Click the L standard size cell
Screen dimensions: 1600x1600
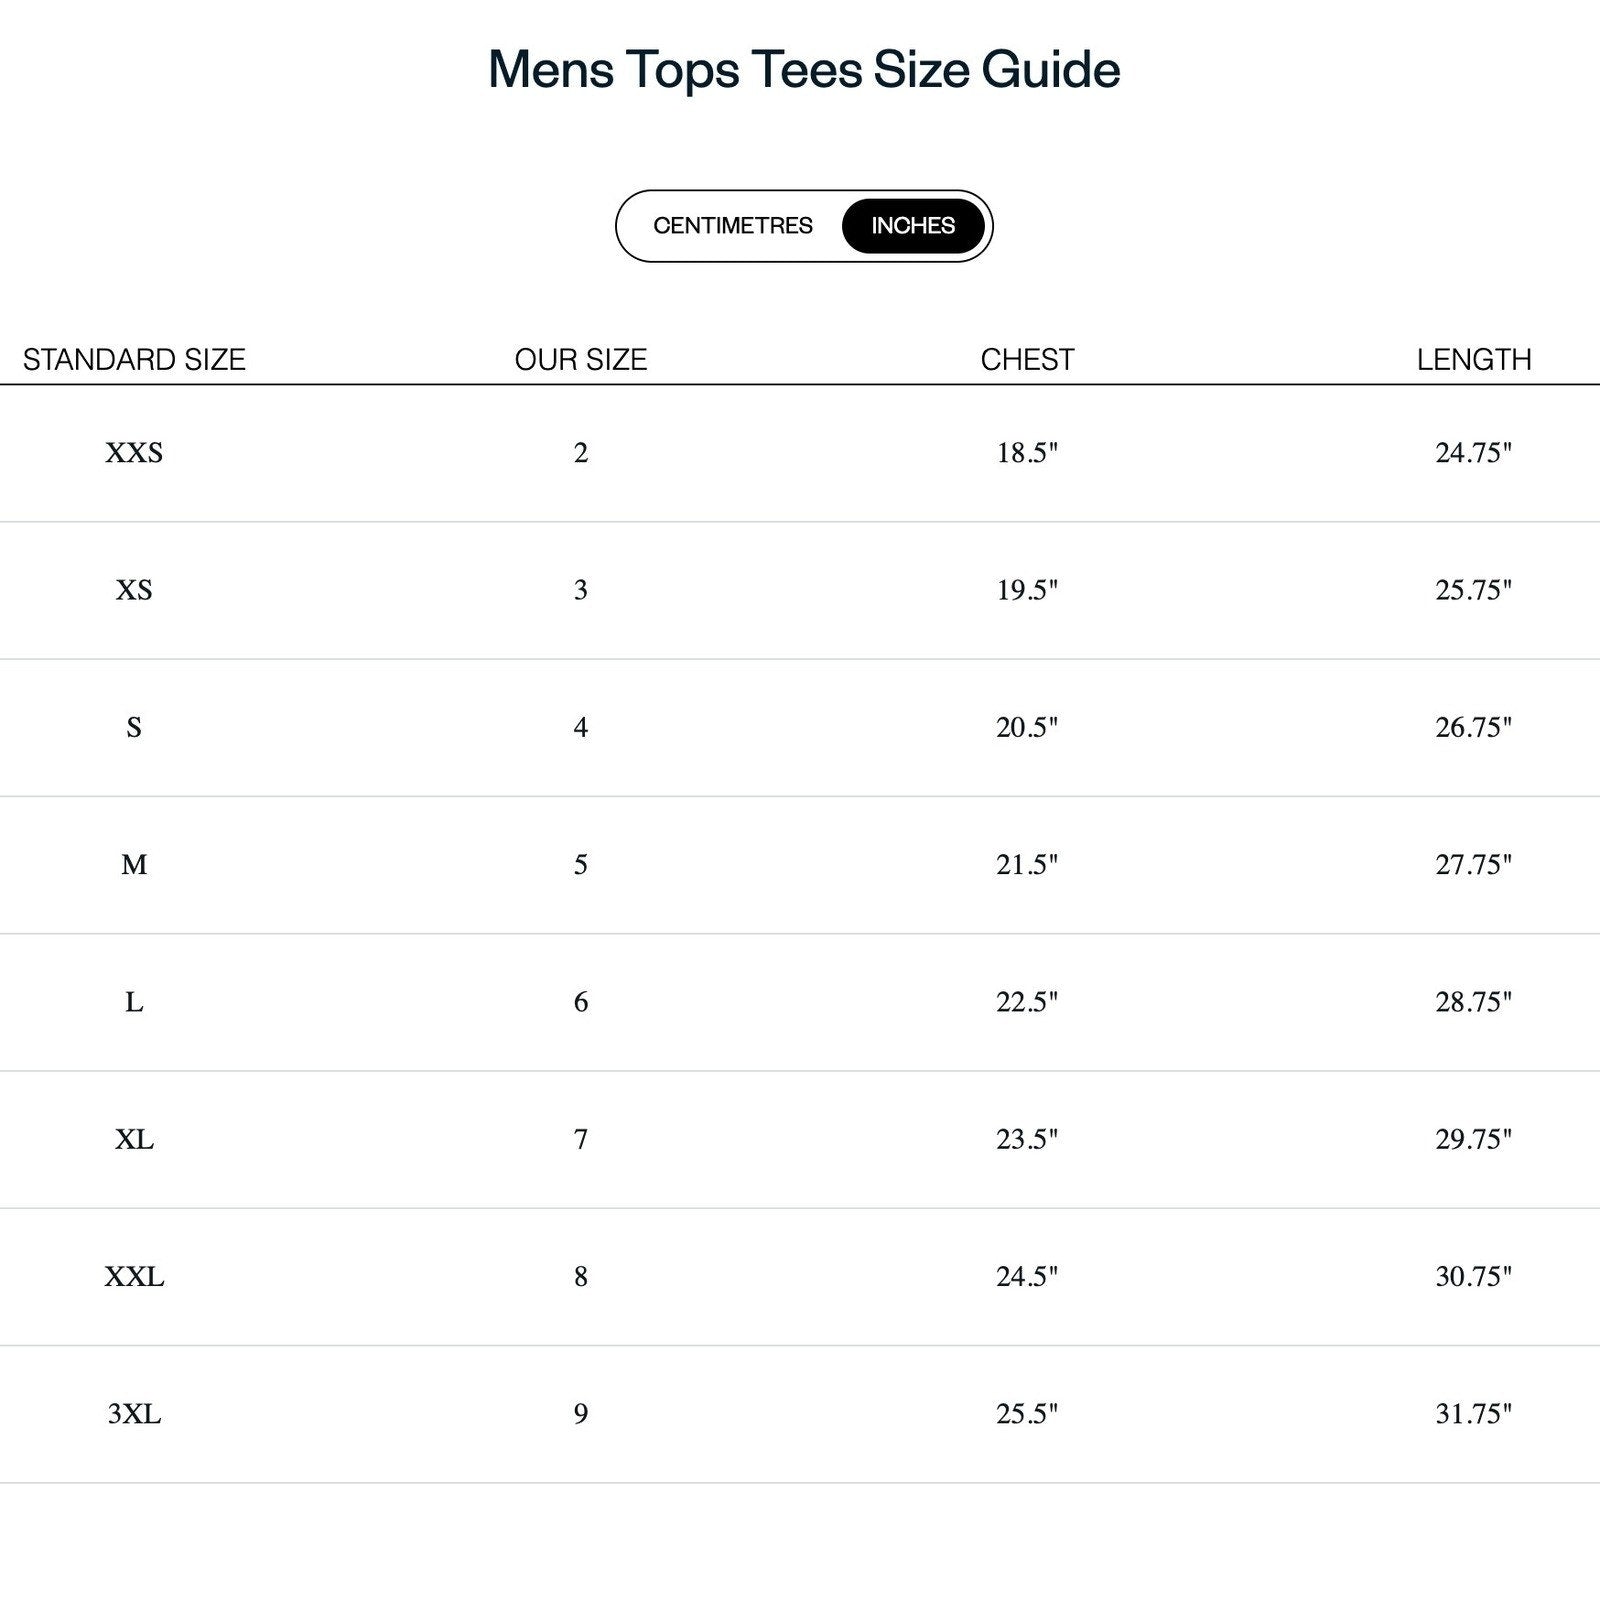coord(134,1002)
